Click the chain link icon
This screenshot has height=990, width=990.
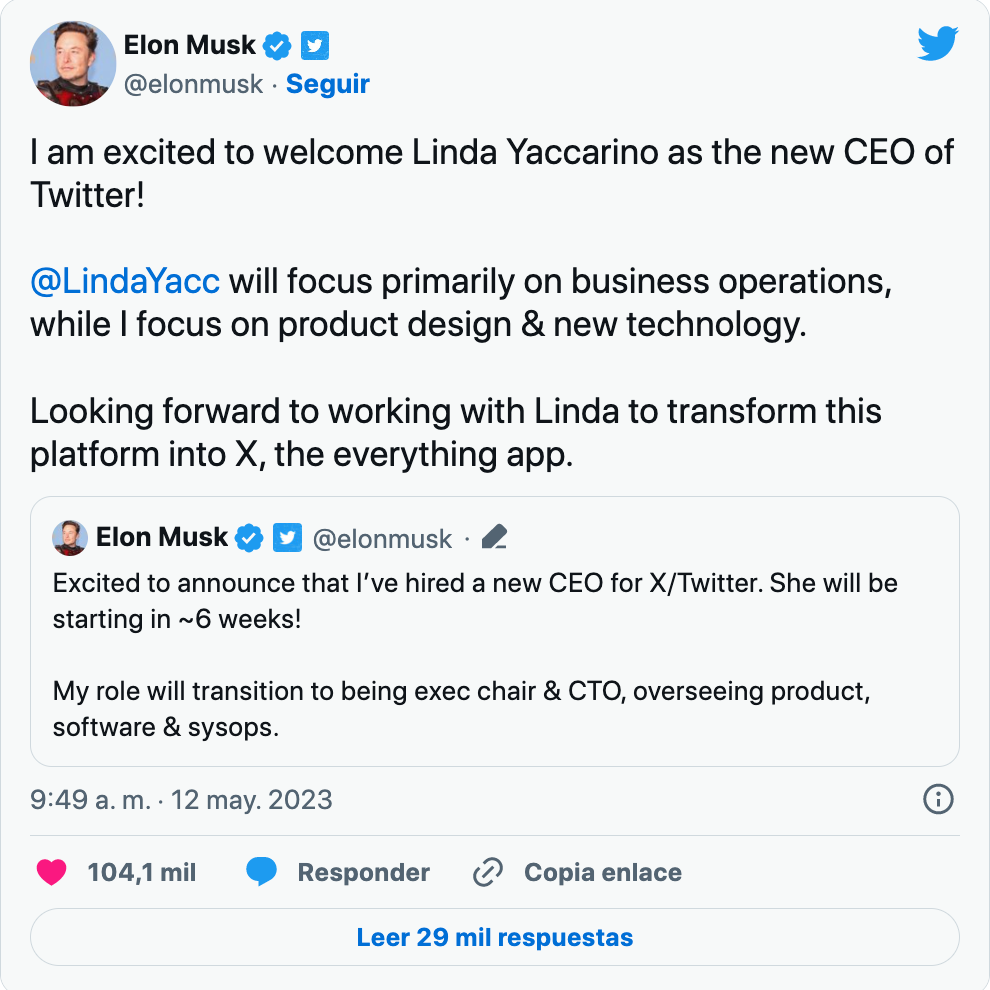pyautogui.click(x=487, y=872)
